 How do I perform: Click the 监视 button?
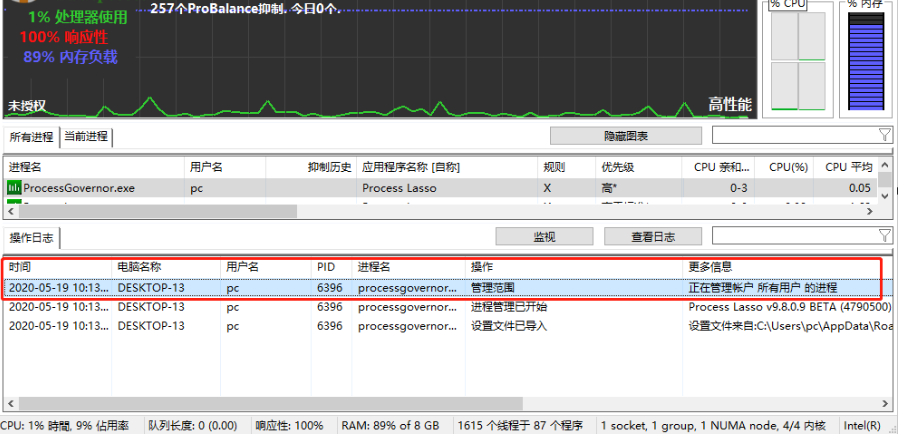point(544,236)
